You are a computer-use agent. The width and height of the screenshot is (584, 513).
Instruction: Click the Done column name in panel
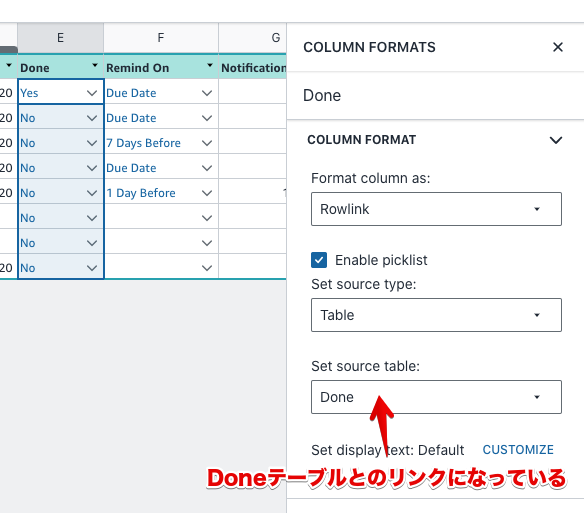[322, 96]
